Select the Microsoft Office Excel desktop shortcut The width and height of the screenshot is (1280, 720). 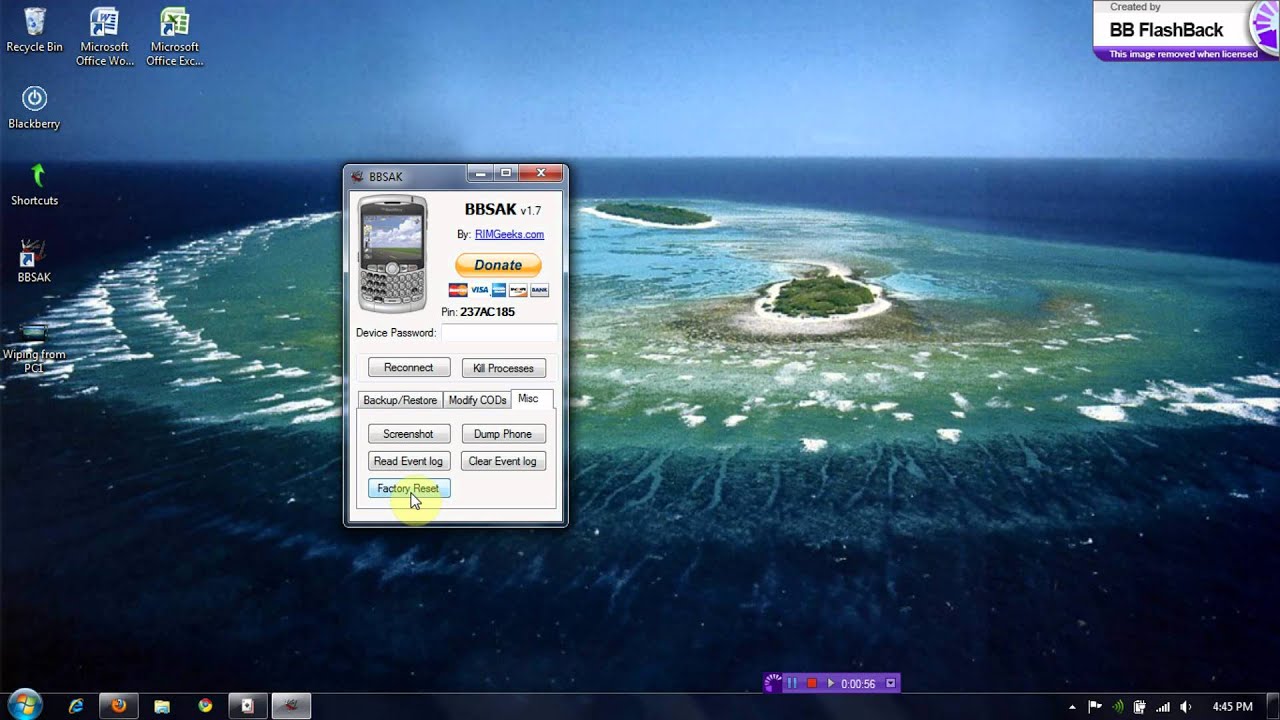[x=175, y=37]
